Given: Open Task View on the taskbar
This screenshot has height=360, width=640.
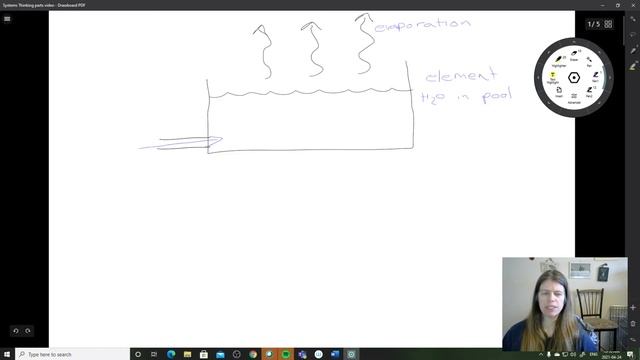Looking at the screenshot, I should (154, 354).
